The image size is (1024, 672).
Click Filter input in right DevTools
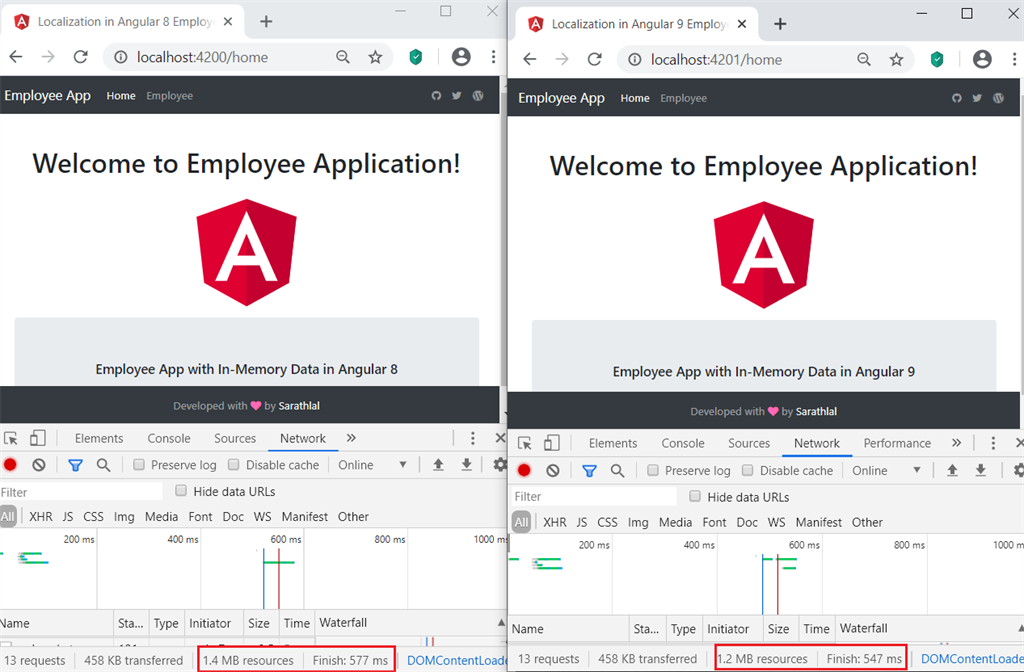(x=594, y=496)
